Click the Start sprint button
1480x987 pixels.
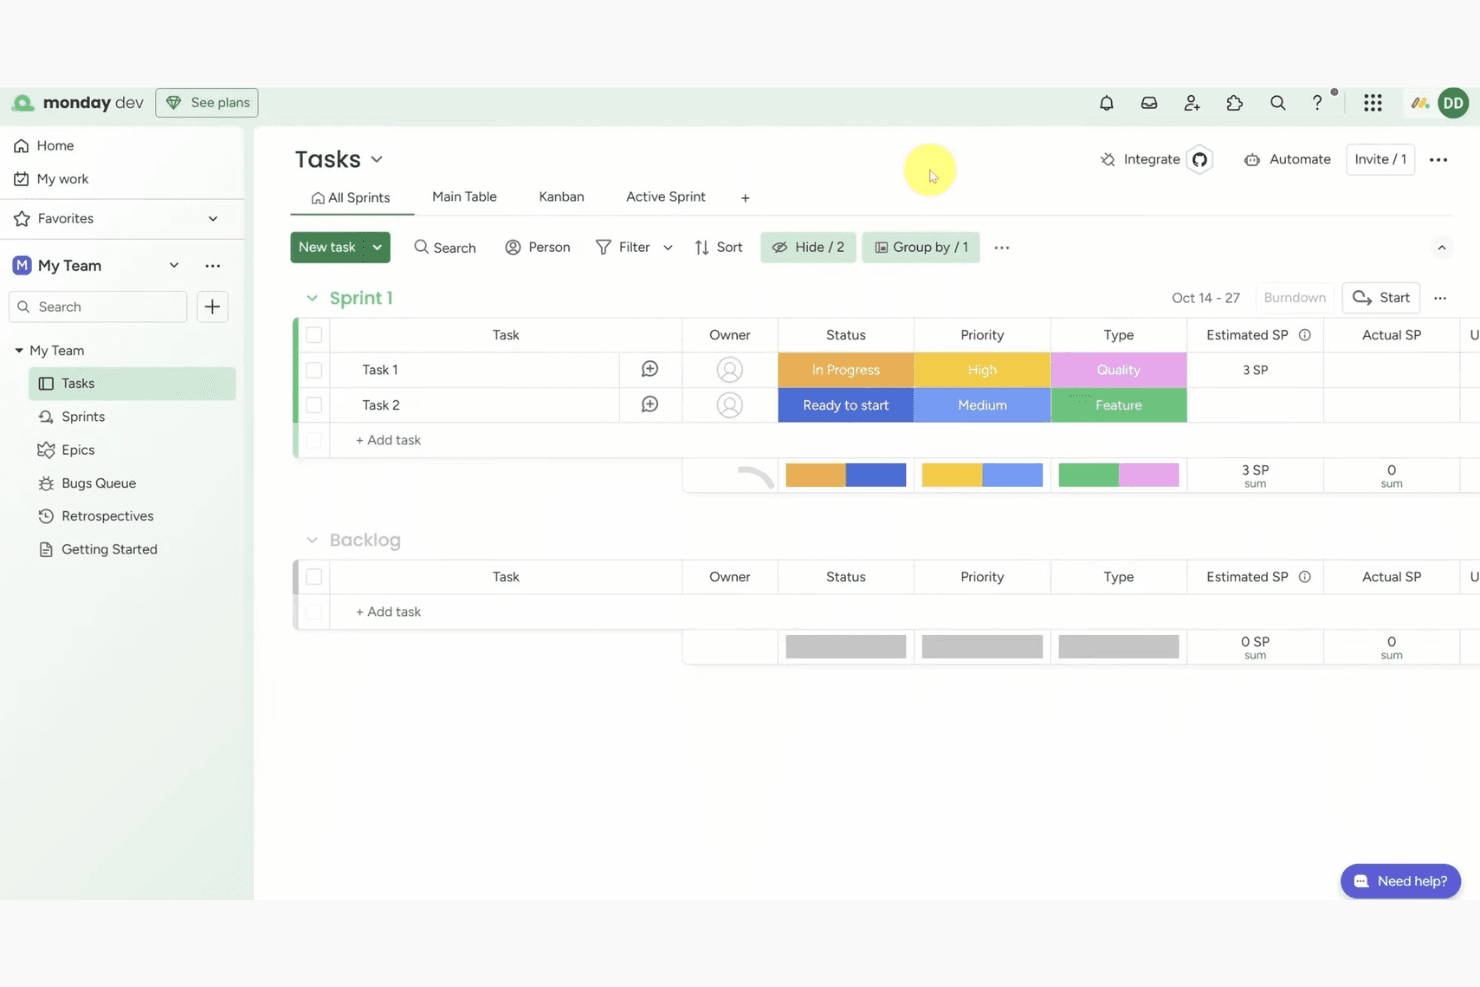1381,298
